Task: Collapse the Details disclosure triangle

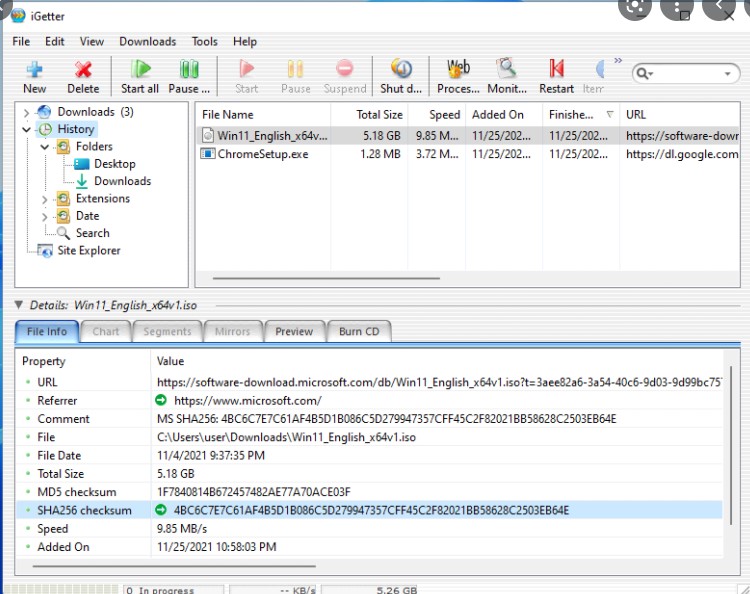Action: coord(19,305)
